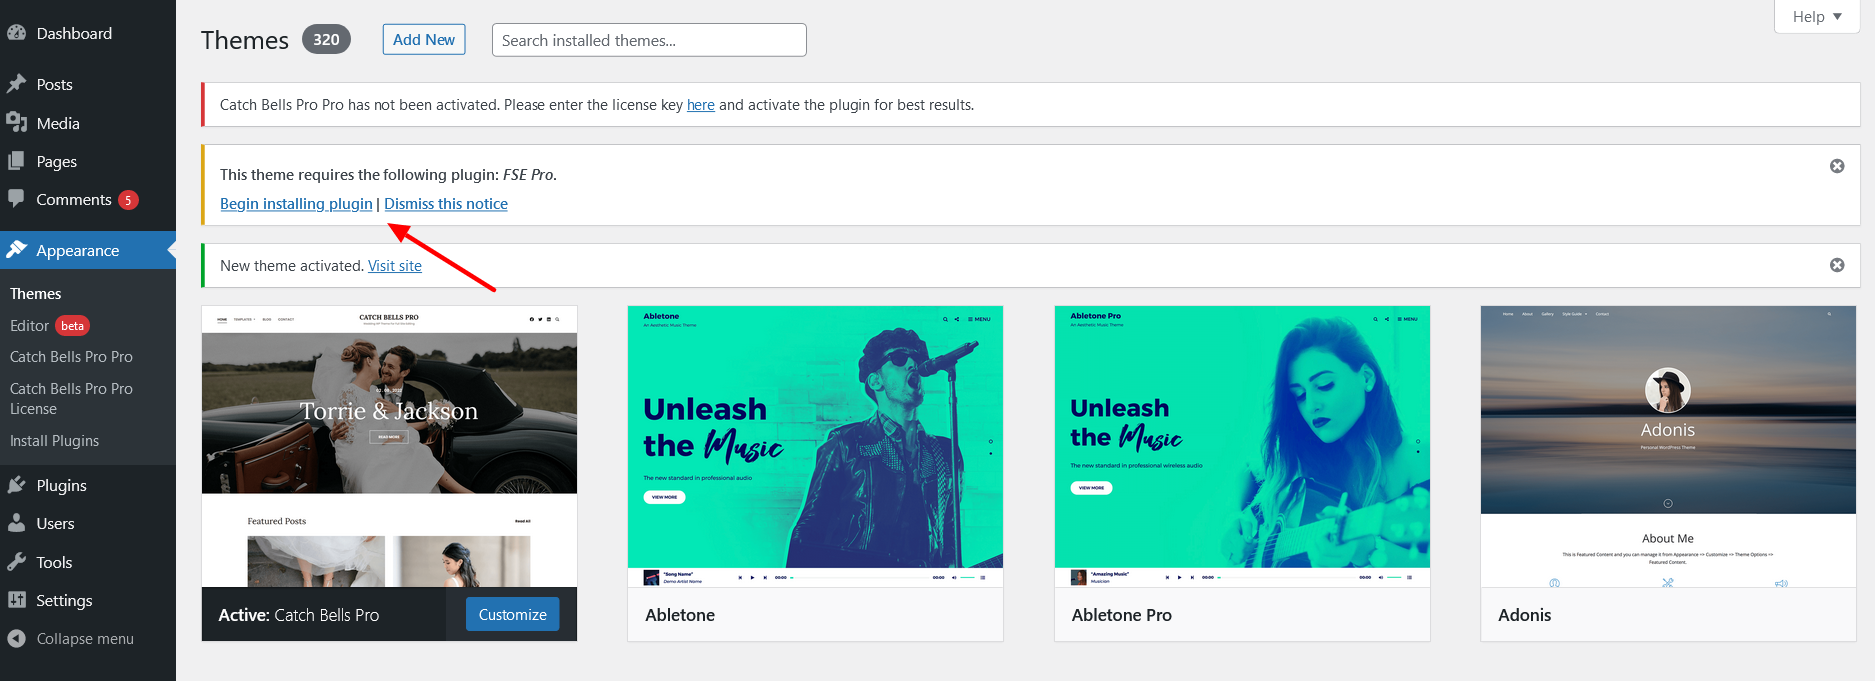Focus the Search installed themes field
This screenshot has width=1875, height=681.
click(649, 40)
